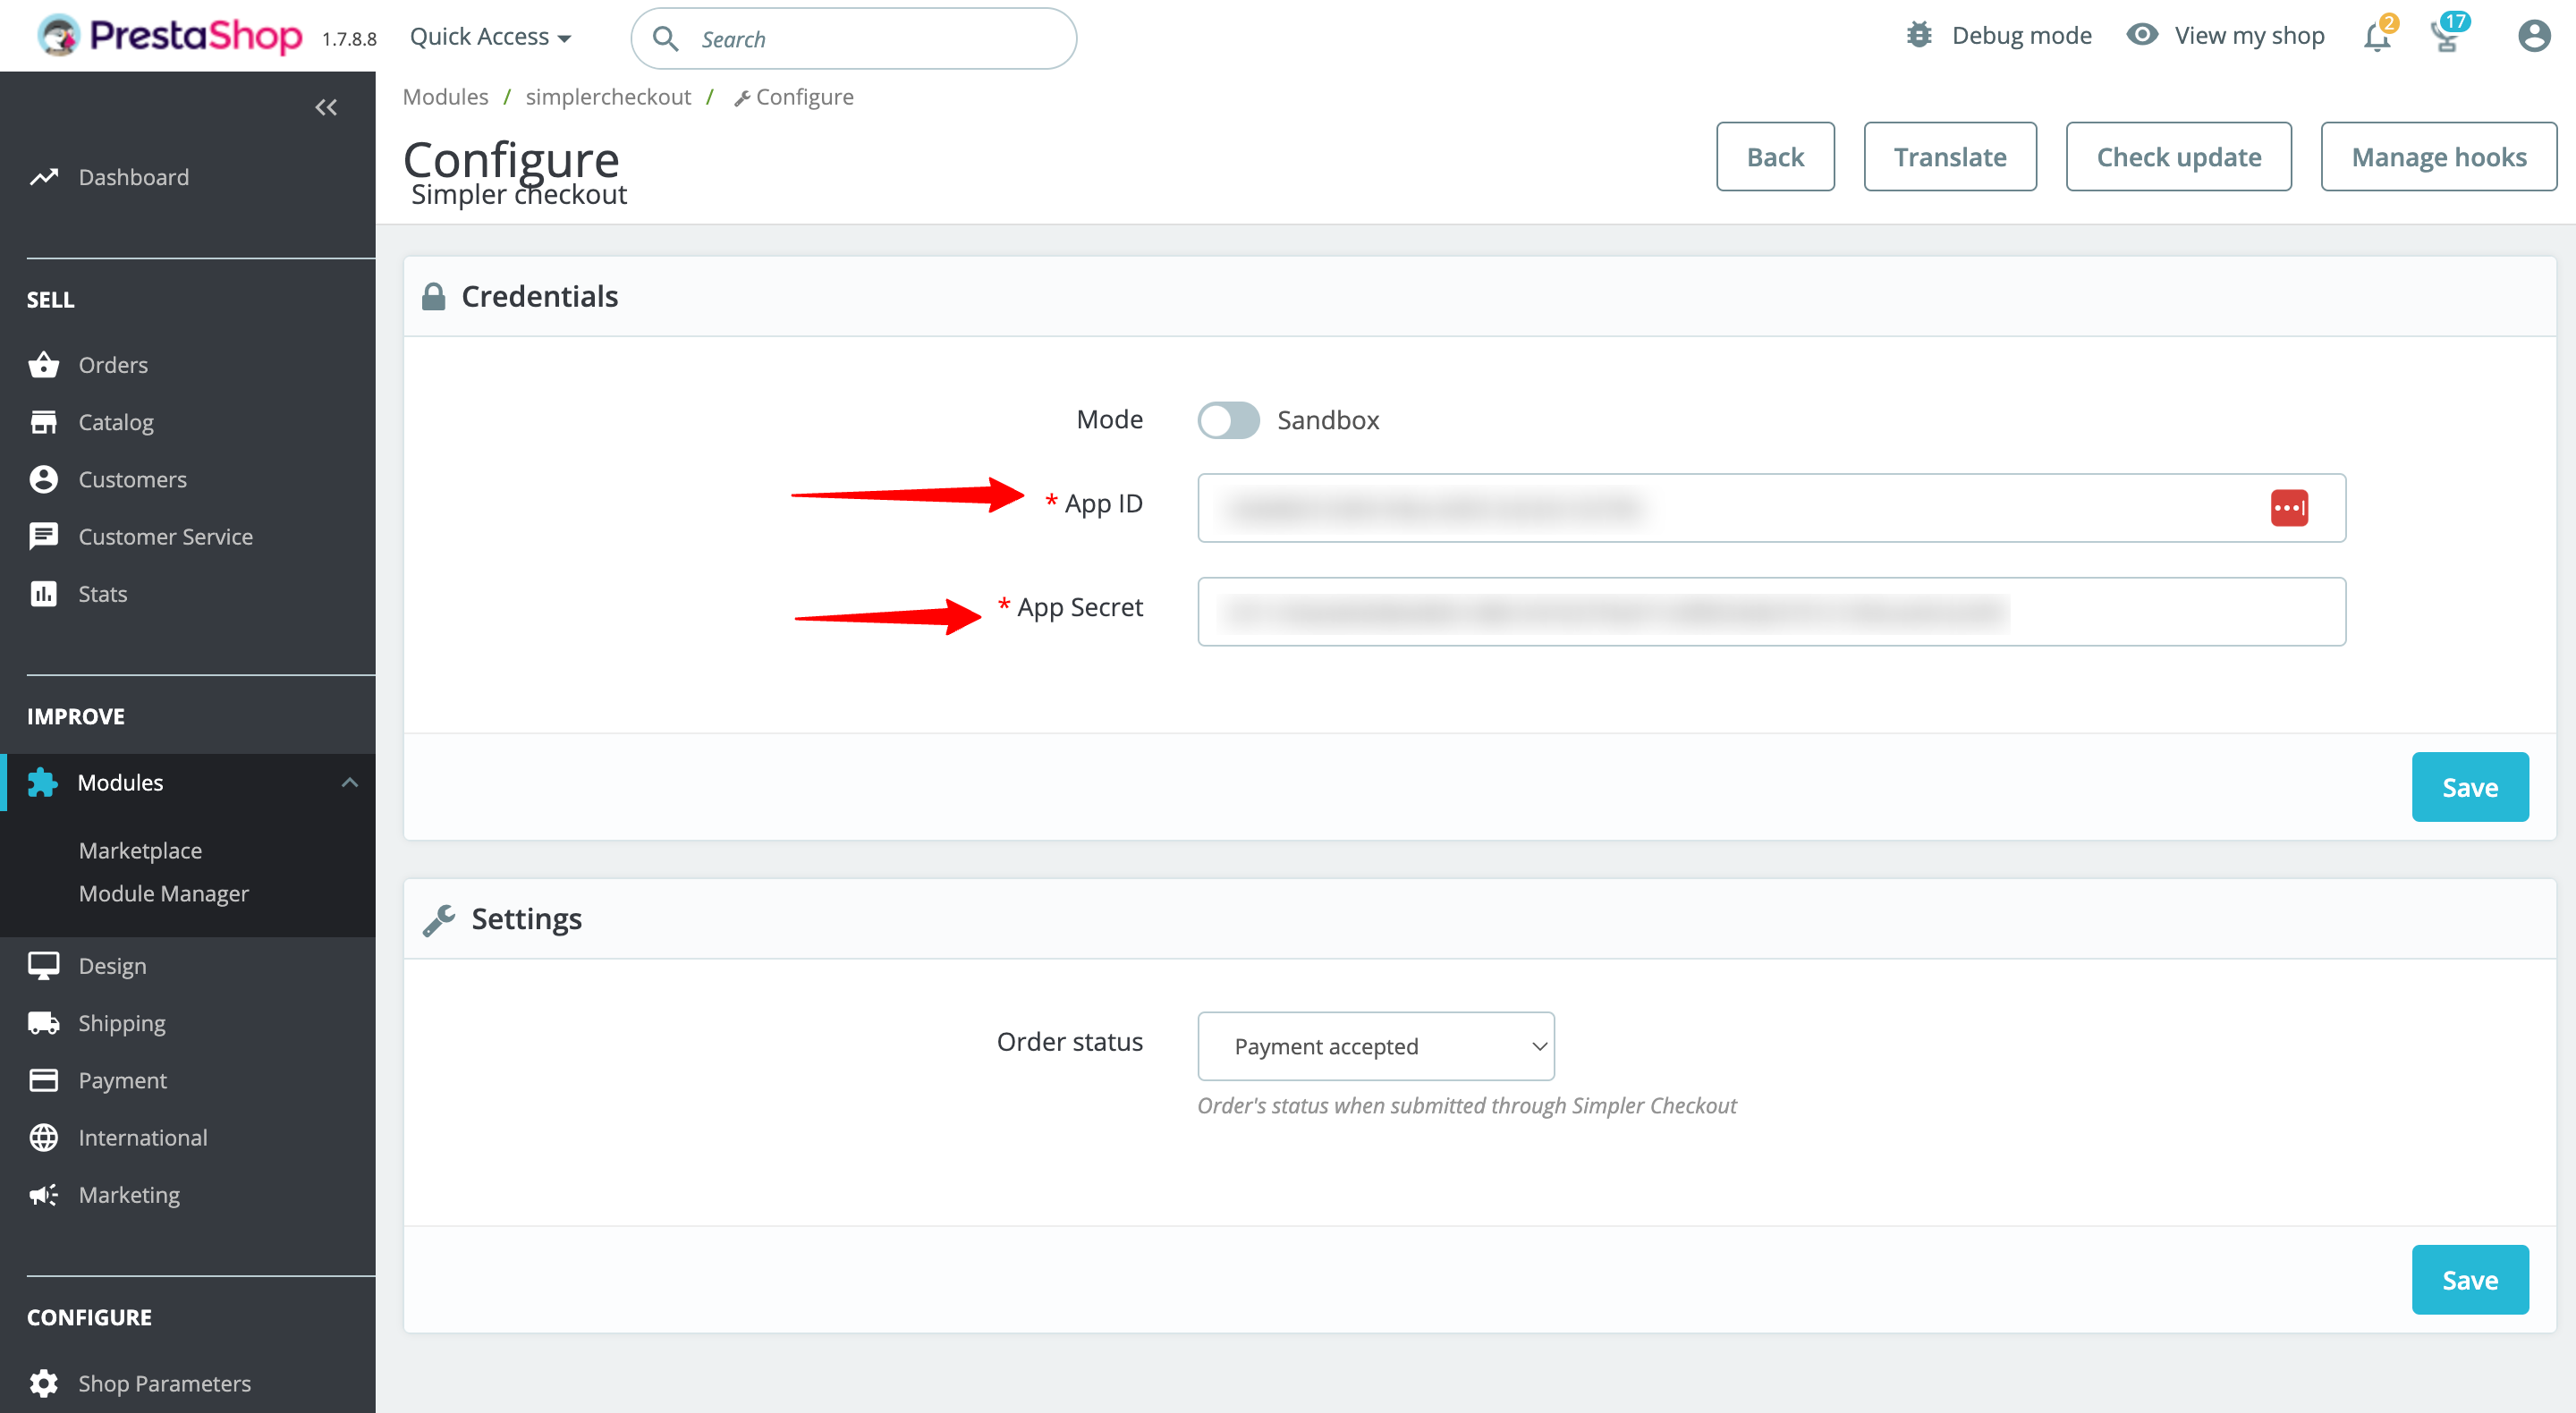This screenshot has height=1413, width=2576.
Task: Click the trophy achievements icon
Action: (2446, 37)
